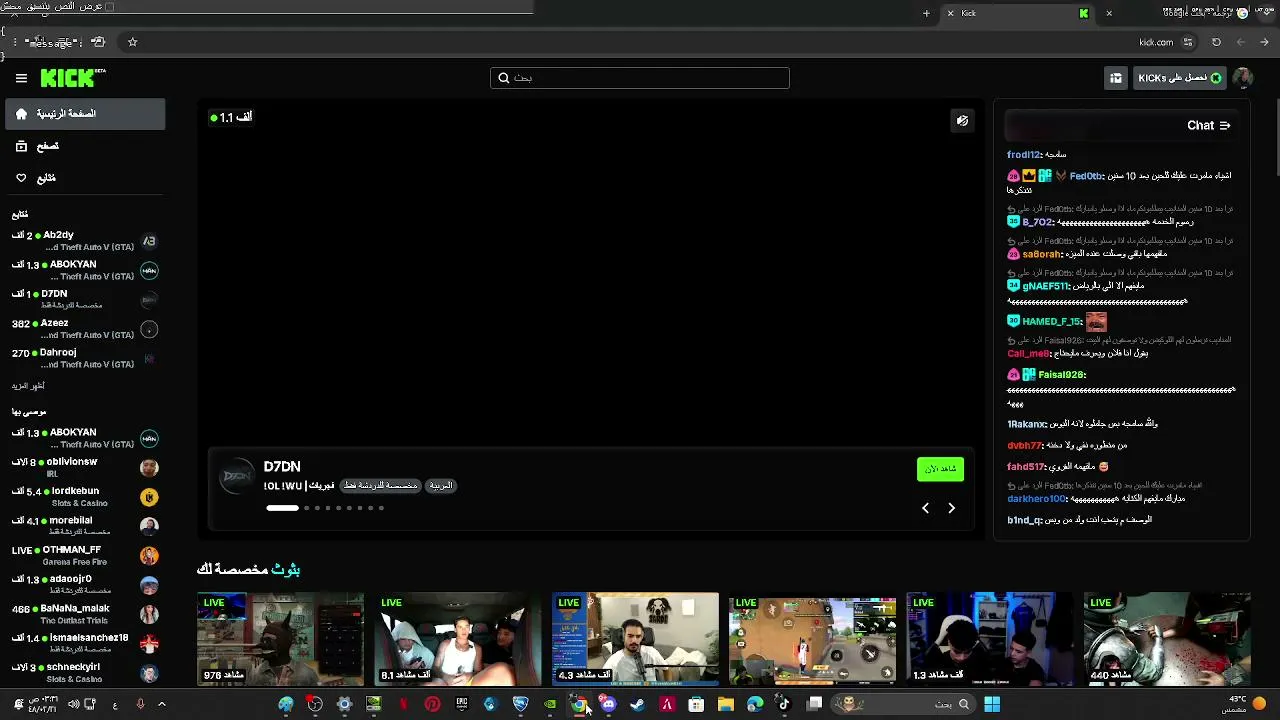Open the Following heart sidebar item
This screenshot has width=1280, height=720.
coord(85,178)
